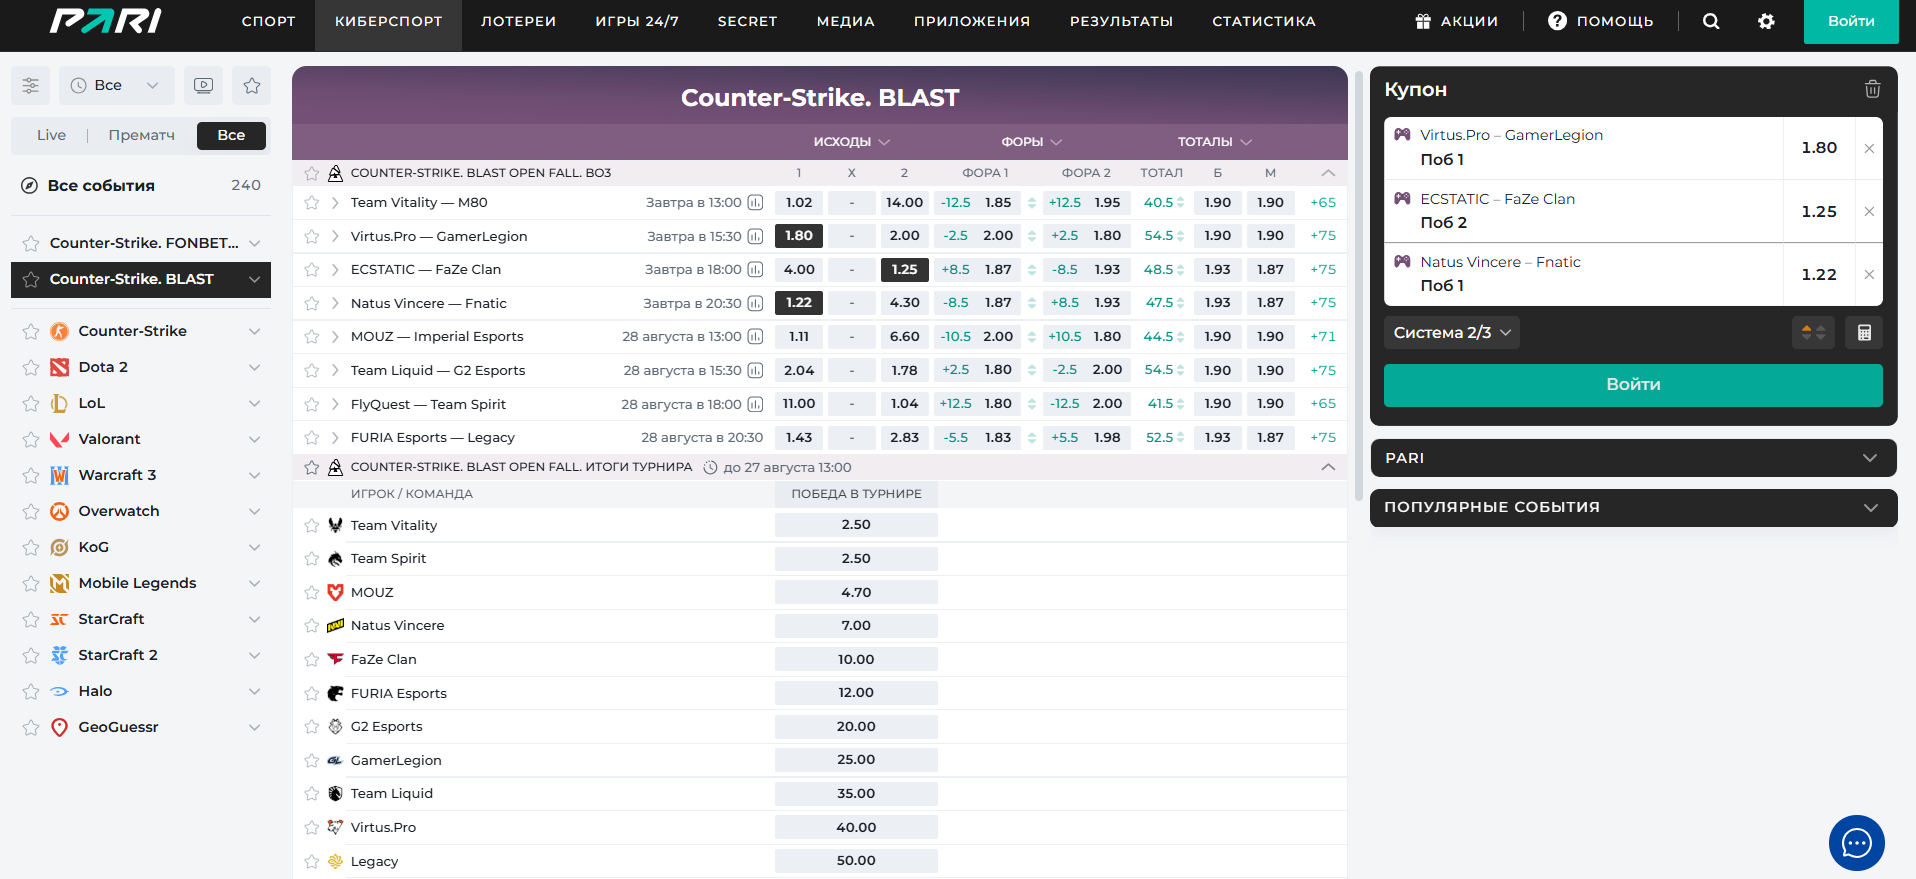Star the Counter-Strike. FONBET league in sidebar
1916x879 pixels.
pyautogui.click(x=31, y=243)
